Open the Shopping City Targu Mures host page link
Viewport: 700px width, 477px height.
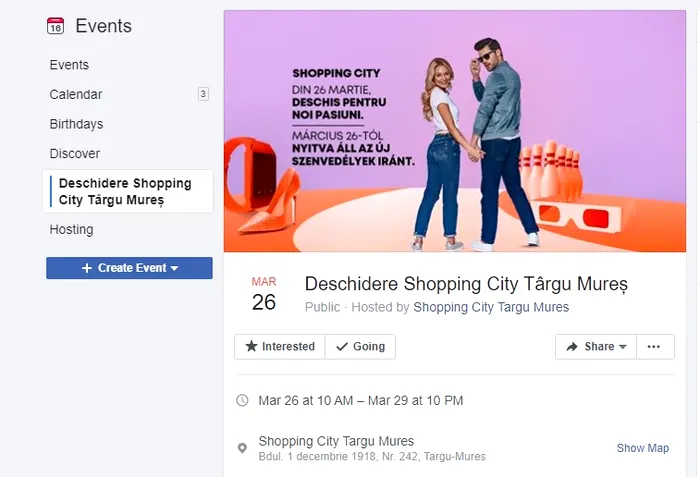pyautogui.click(x=491, y=307)
